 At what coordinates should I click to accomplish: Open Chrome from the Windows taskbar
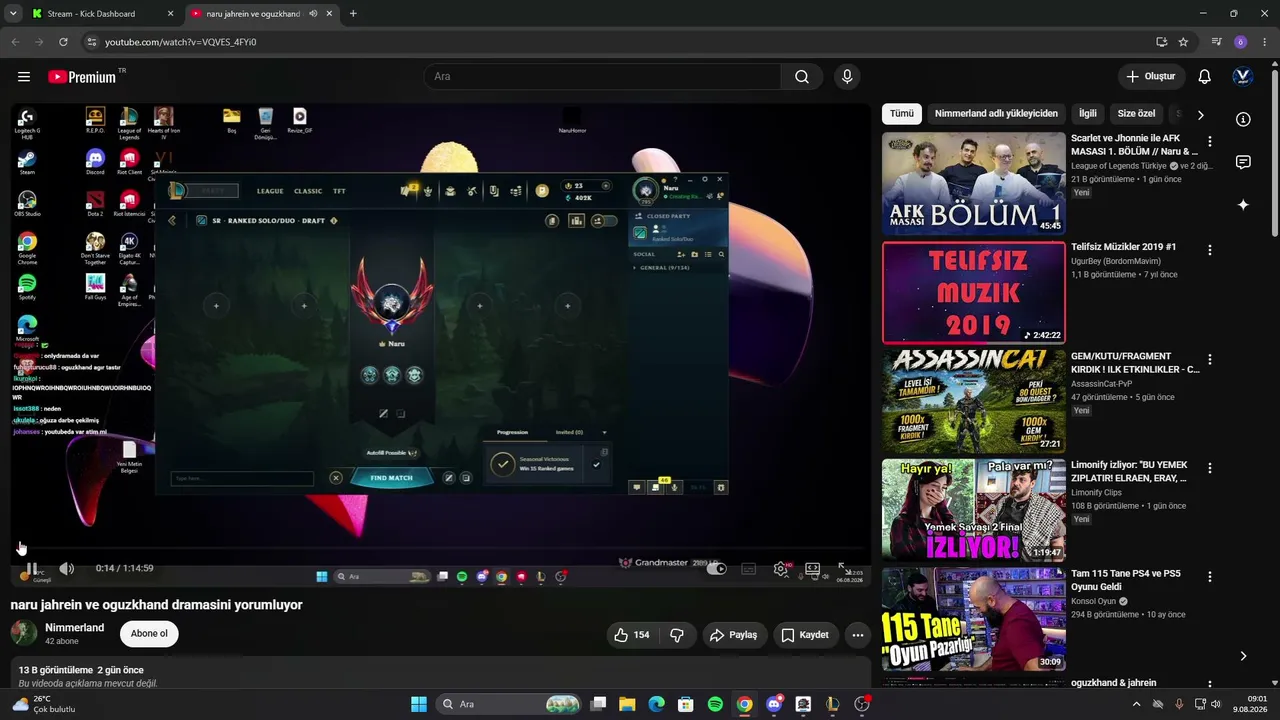(x=744, y=704)
